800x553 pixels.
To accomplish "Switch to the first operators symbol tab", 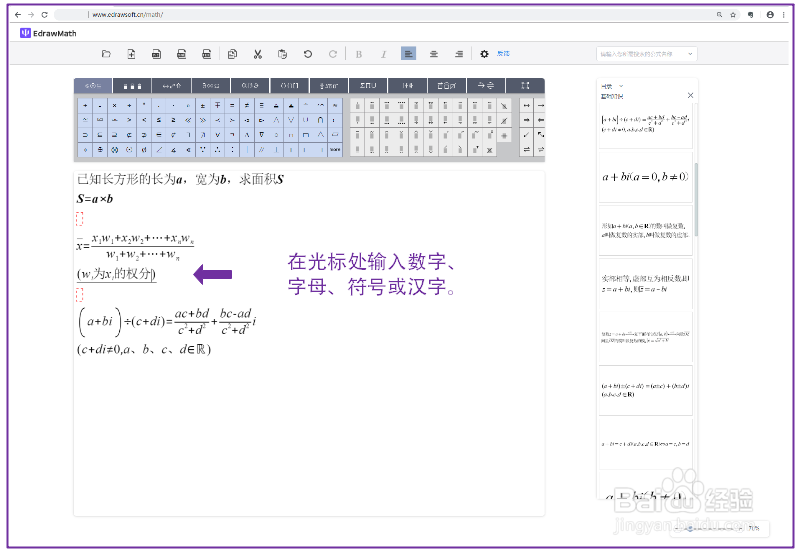I will click(x=93, y=85).
